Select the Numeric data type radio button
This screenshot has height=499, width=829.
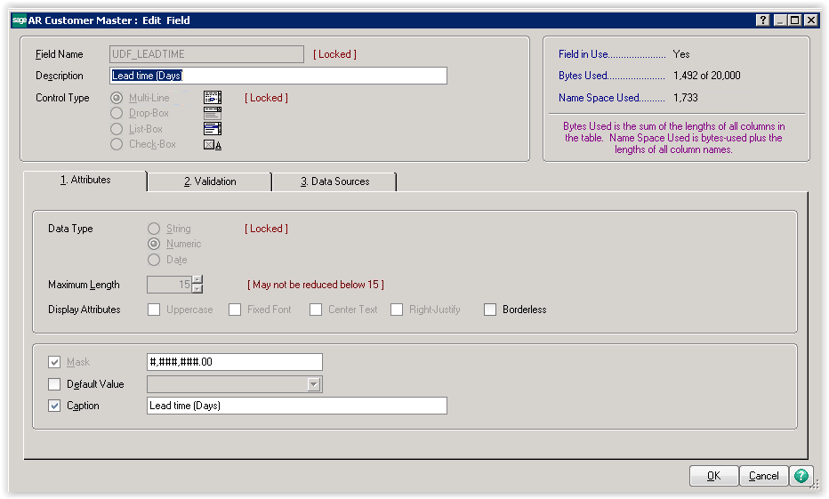(154, 244)
